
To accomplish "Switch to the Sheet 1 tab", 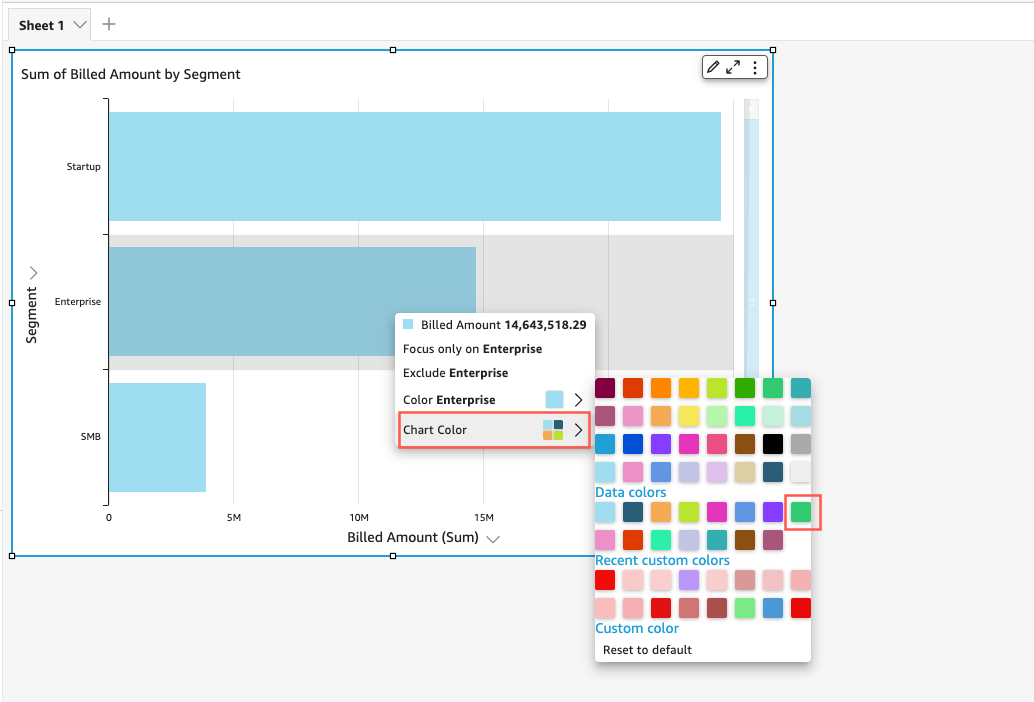I will point(41,25).
